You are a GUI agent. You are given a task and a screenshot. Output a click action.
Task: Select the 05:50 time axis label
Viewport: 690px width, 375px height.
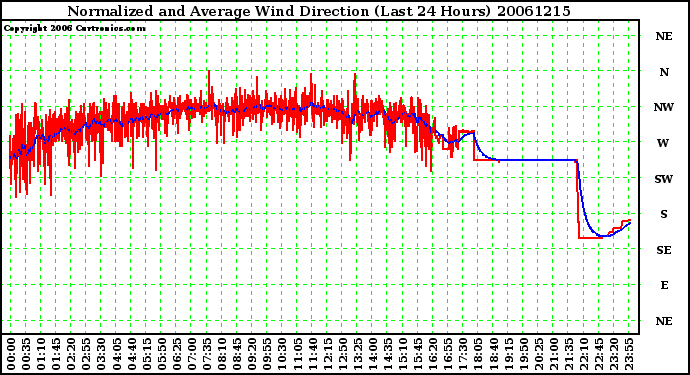click(162, 354)
